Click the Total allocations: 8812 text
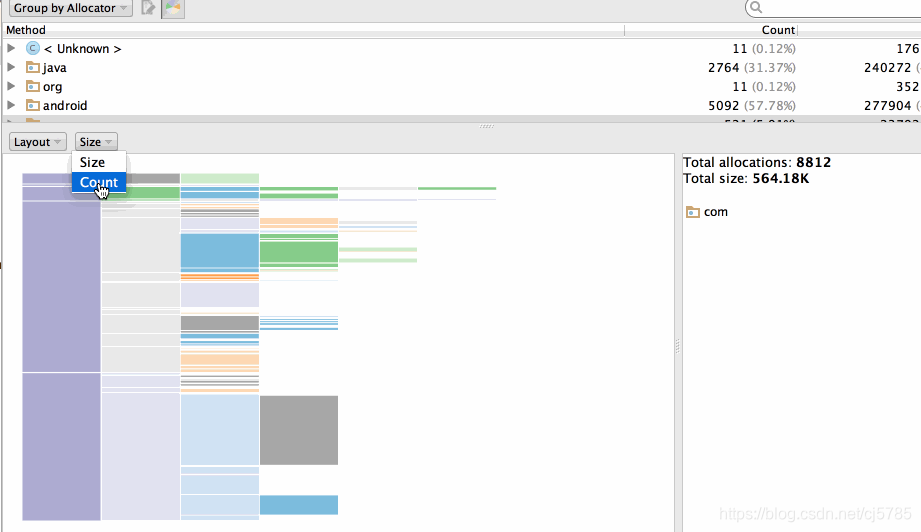921x532 pixels. click(x=757, y=163)
